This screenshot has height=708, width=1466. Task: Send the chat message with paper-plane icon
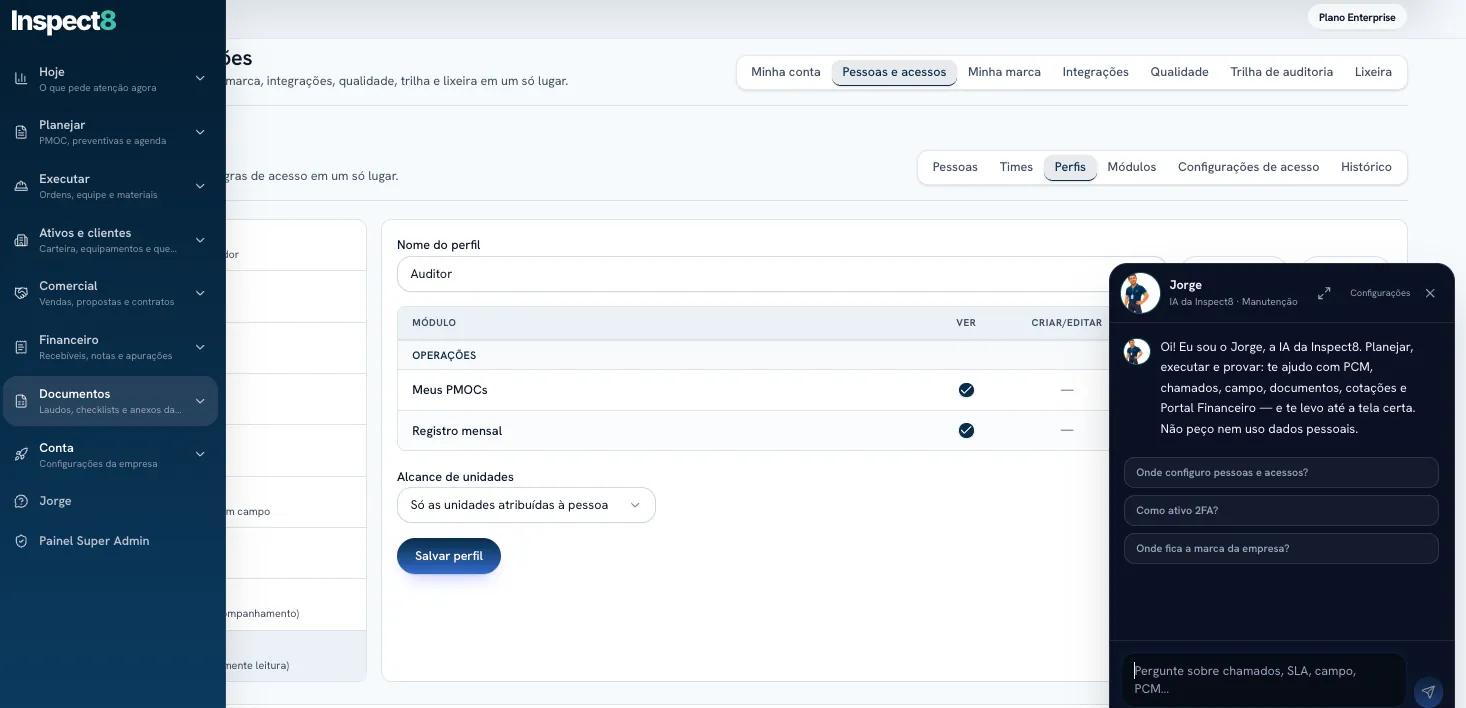[x=1428, y=692]
